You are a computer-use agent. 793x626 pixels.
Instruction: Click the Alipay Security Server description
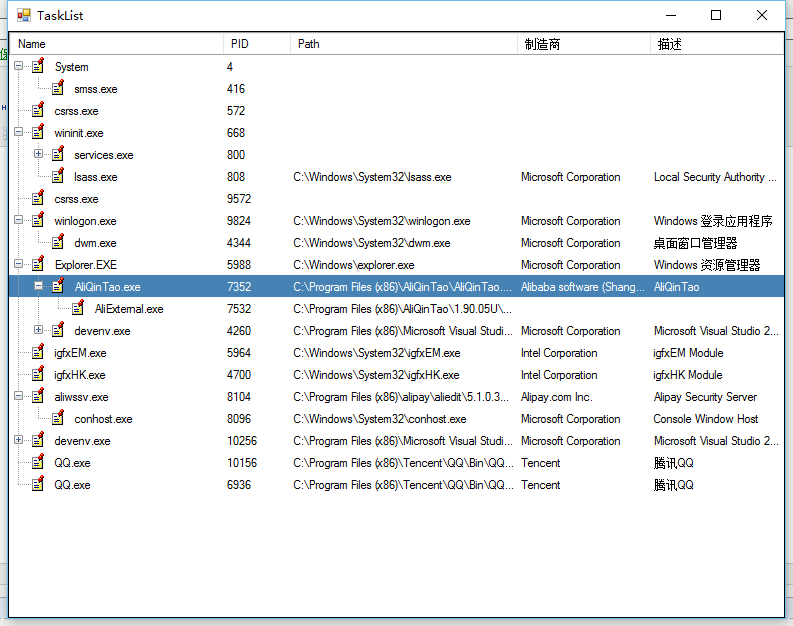pos(705,397)
